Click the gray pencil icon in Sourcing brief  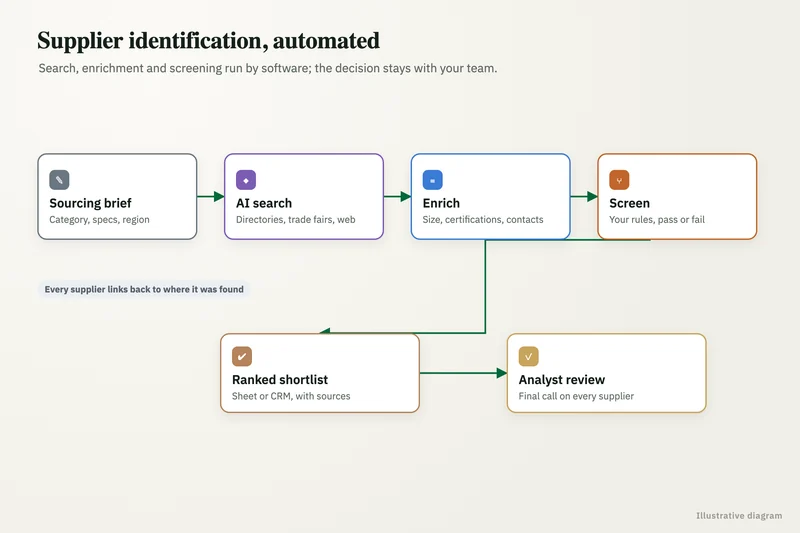point(59,180)
